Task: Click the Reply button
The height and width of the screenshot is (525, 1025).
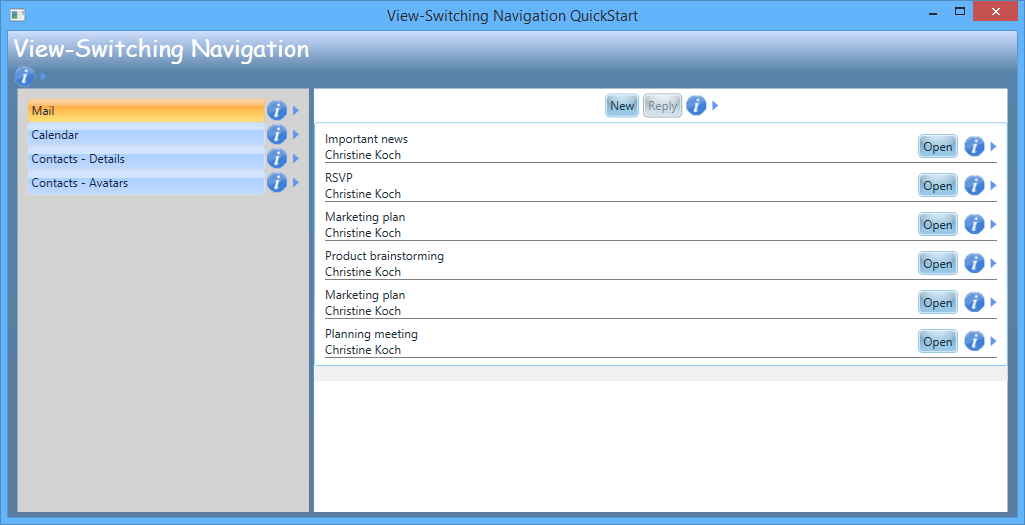Action: click(662, 106)
